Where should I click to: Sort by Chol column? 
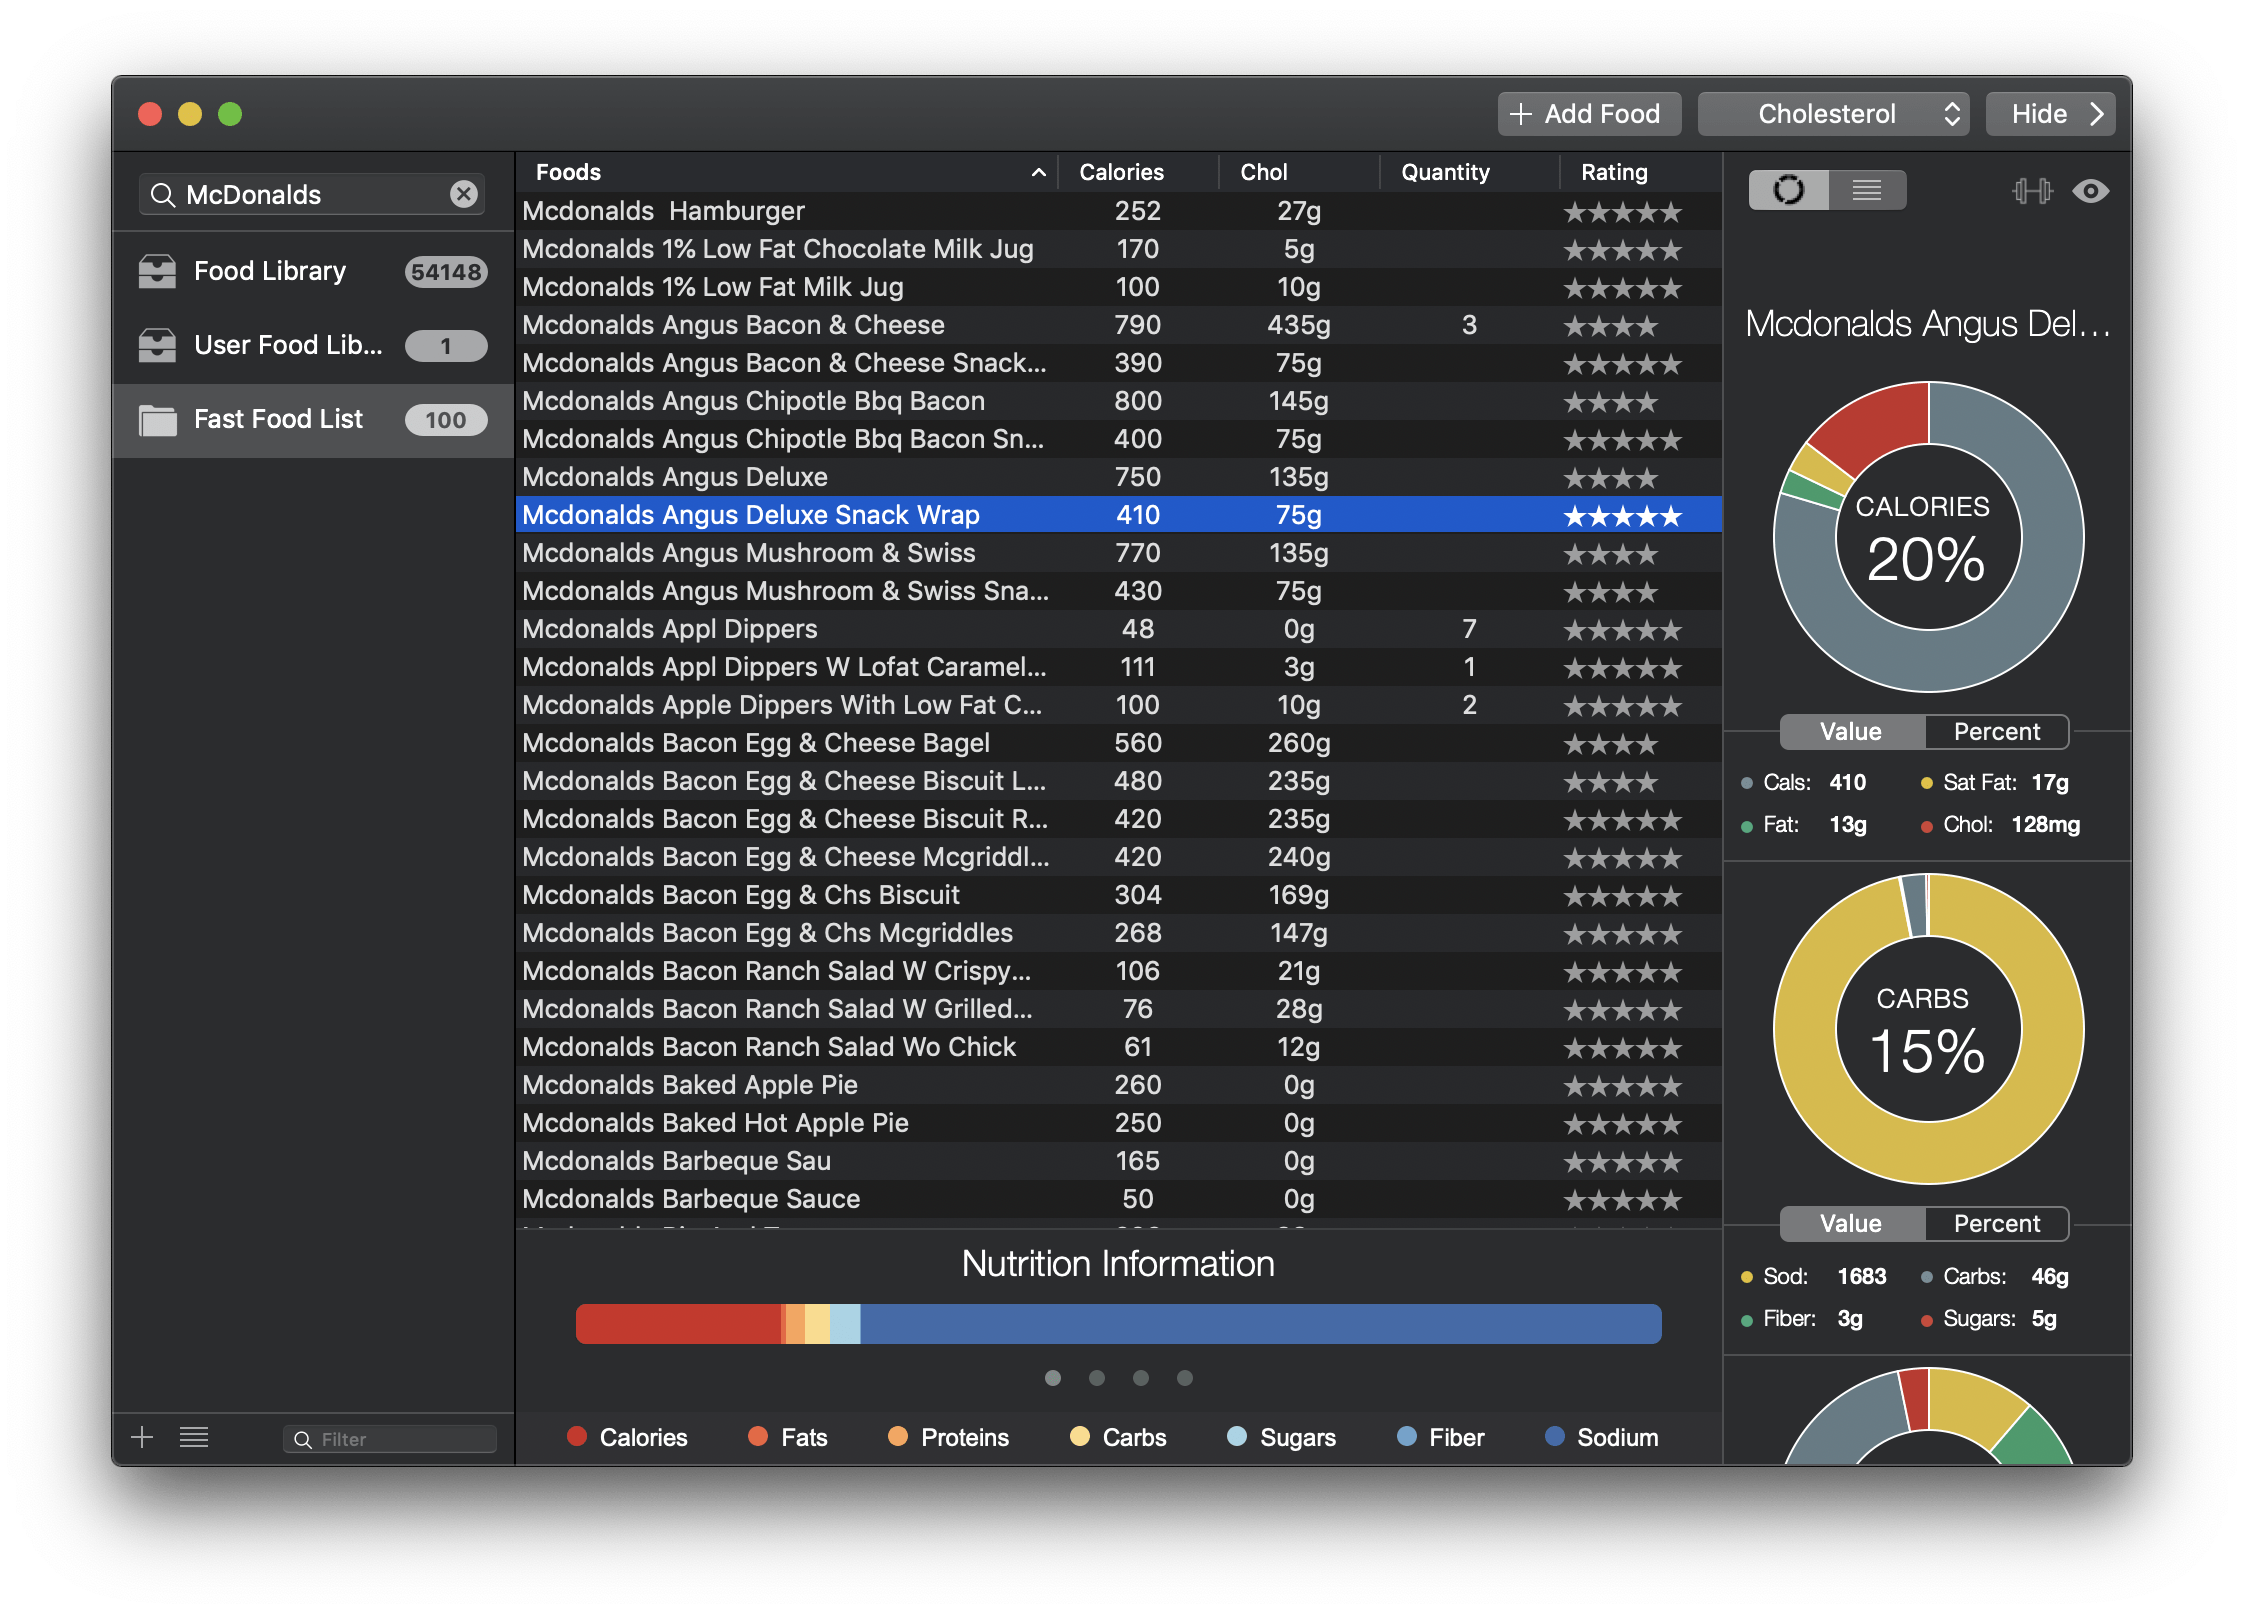1299,172
